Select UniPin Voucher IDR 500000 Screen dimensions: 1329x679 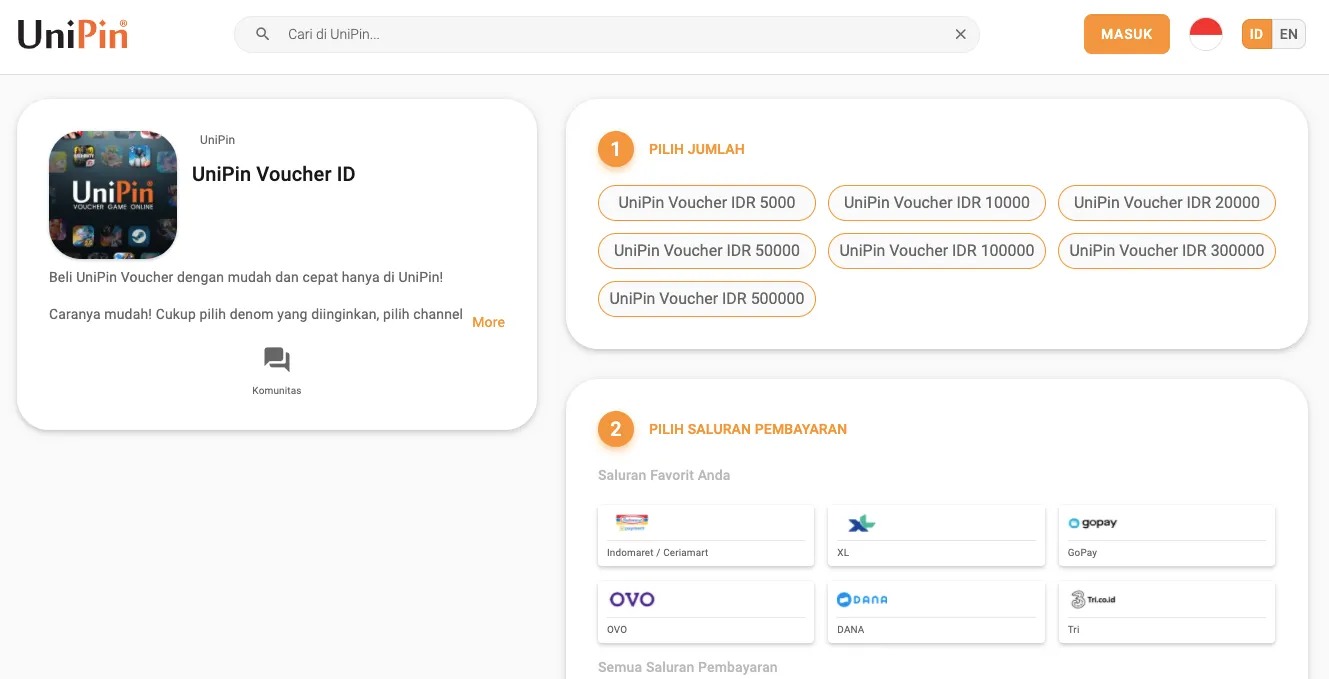tap(707, 298)
